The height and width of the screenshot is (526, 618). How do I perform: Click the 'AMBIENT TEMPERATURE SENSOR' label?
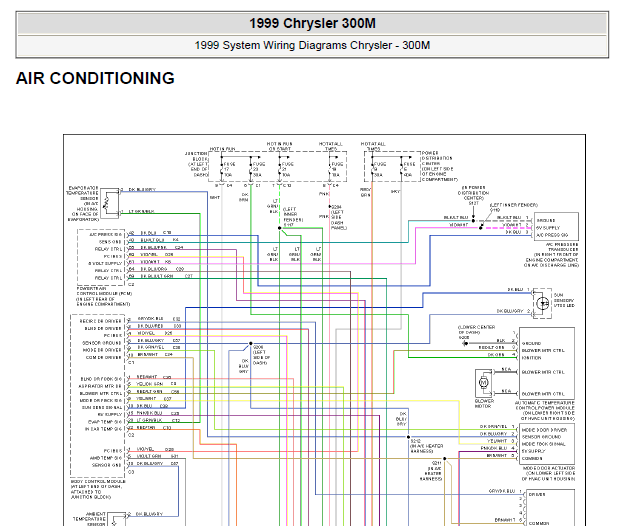[89, 519]
